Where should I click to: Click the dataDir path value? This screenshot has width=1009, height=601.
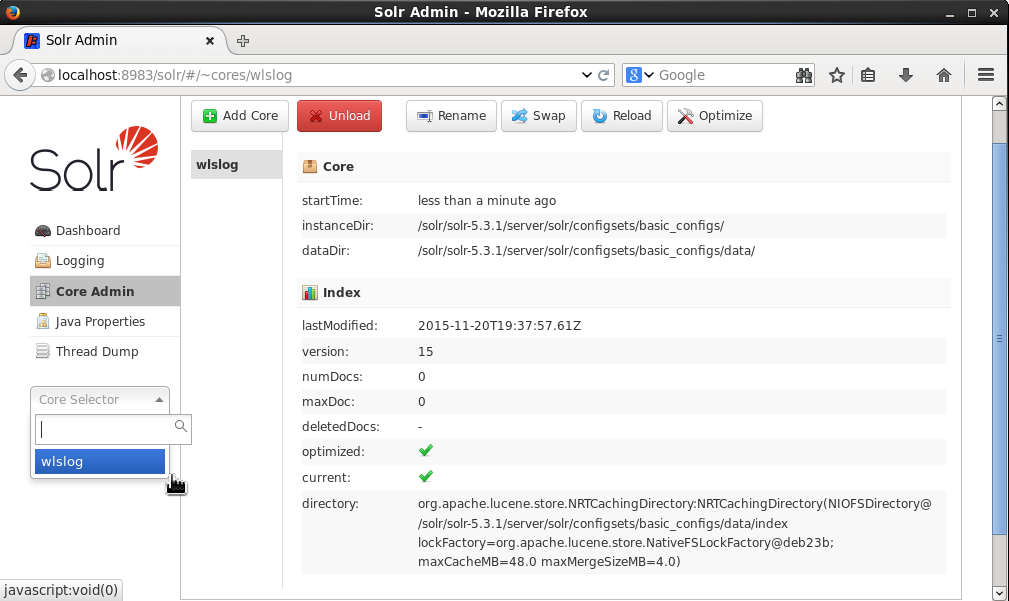click(586, 251)
